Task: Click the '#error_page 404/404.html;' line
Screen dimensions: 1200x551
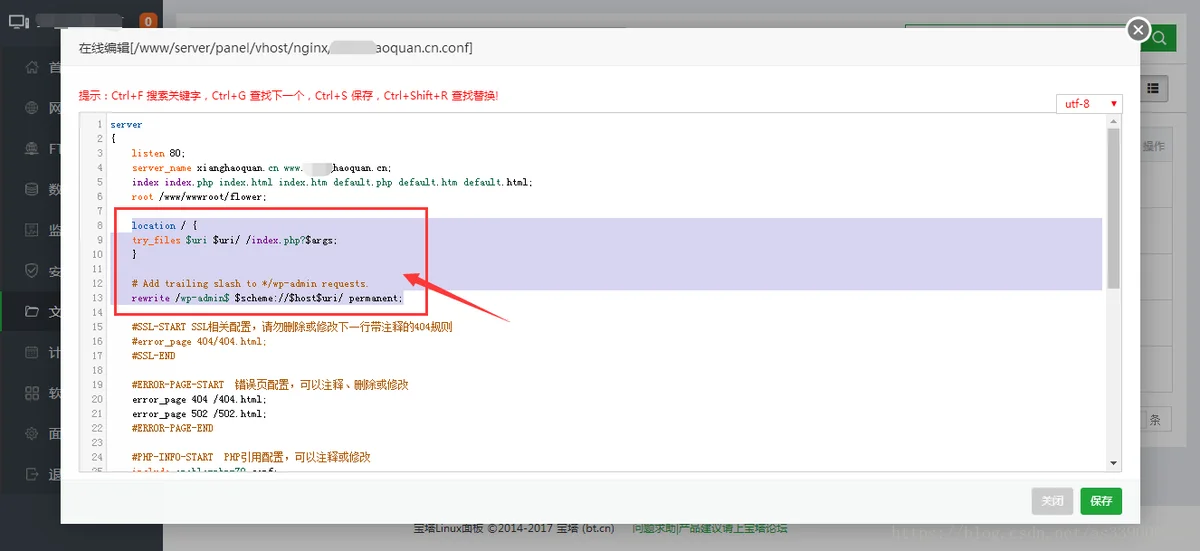Action: pos(199,341)
